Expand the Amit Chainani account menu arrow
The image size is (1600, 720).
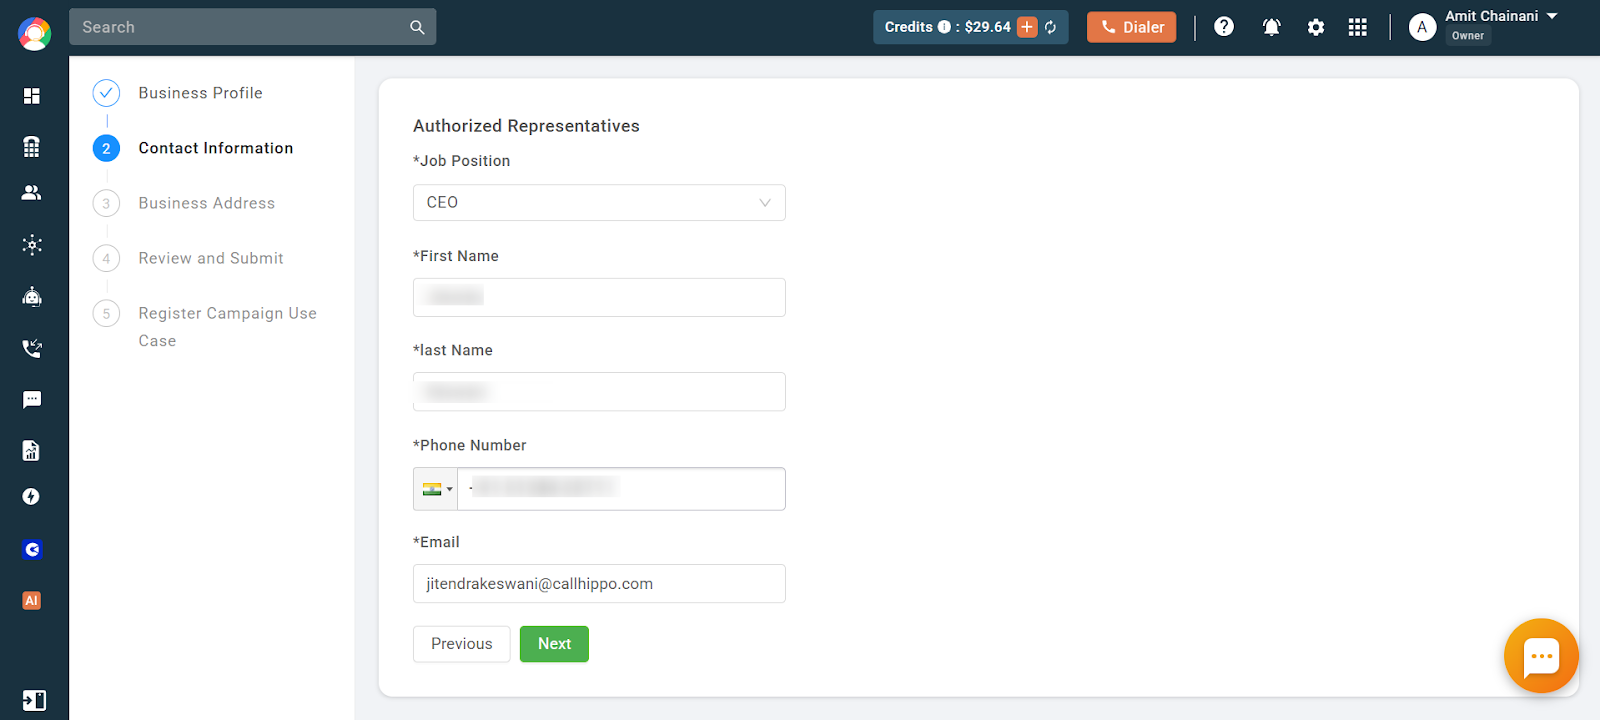pyautogui.click(x=1552, y=16)
